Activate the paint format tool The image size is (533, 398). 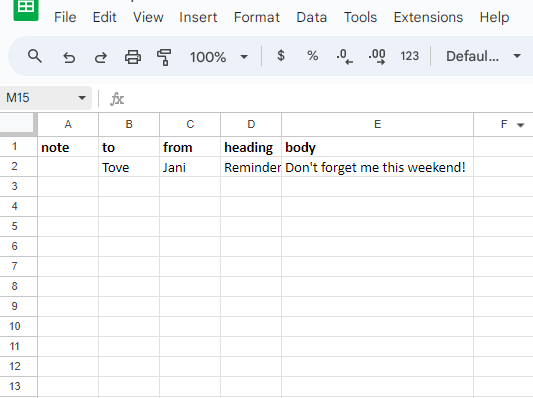click(x=164, y=57)
